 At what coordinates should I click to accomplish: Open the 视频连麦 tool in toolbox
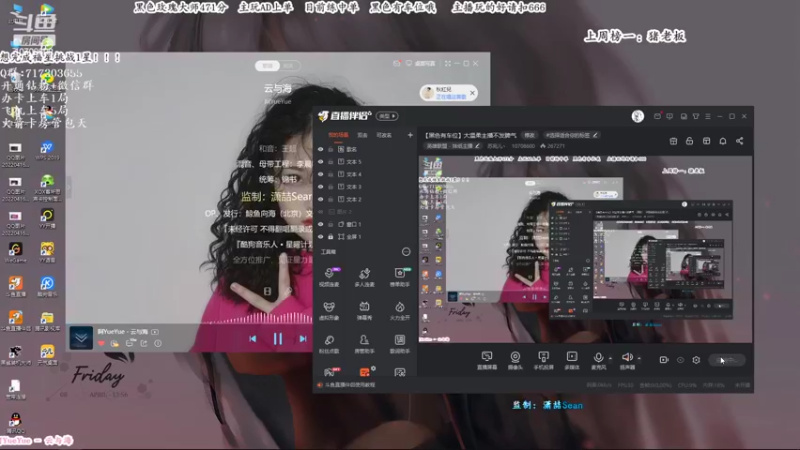coord(329,277)
